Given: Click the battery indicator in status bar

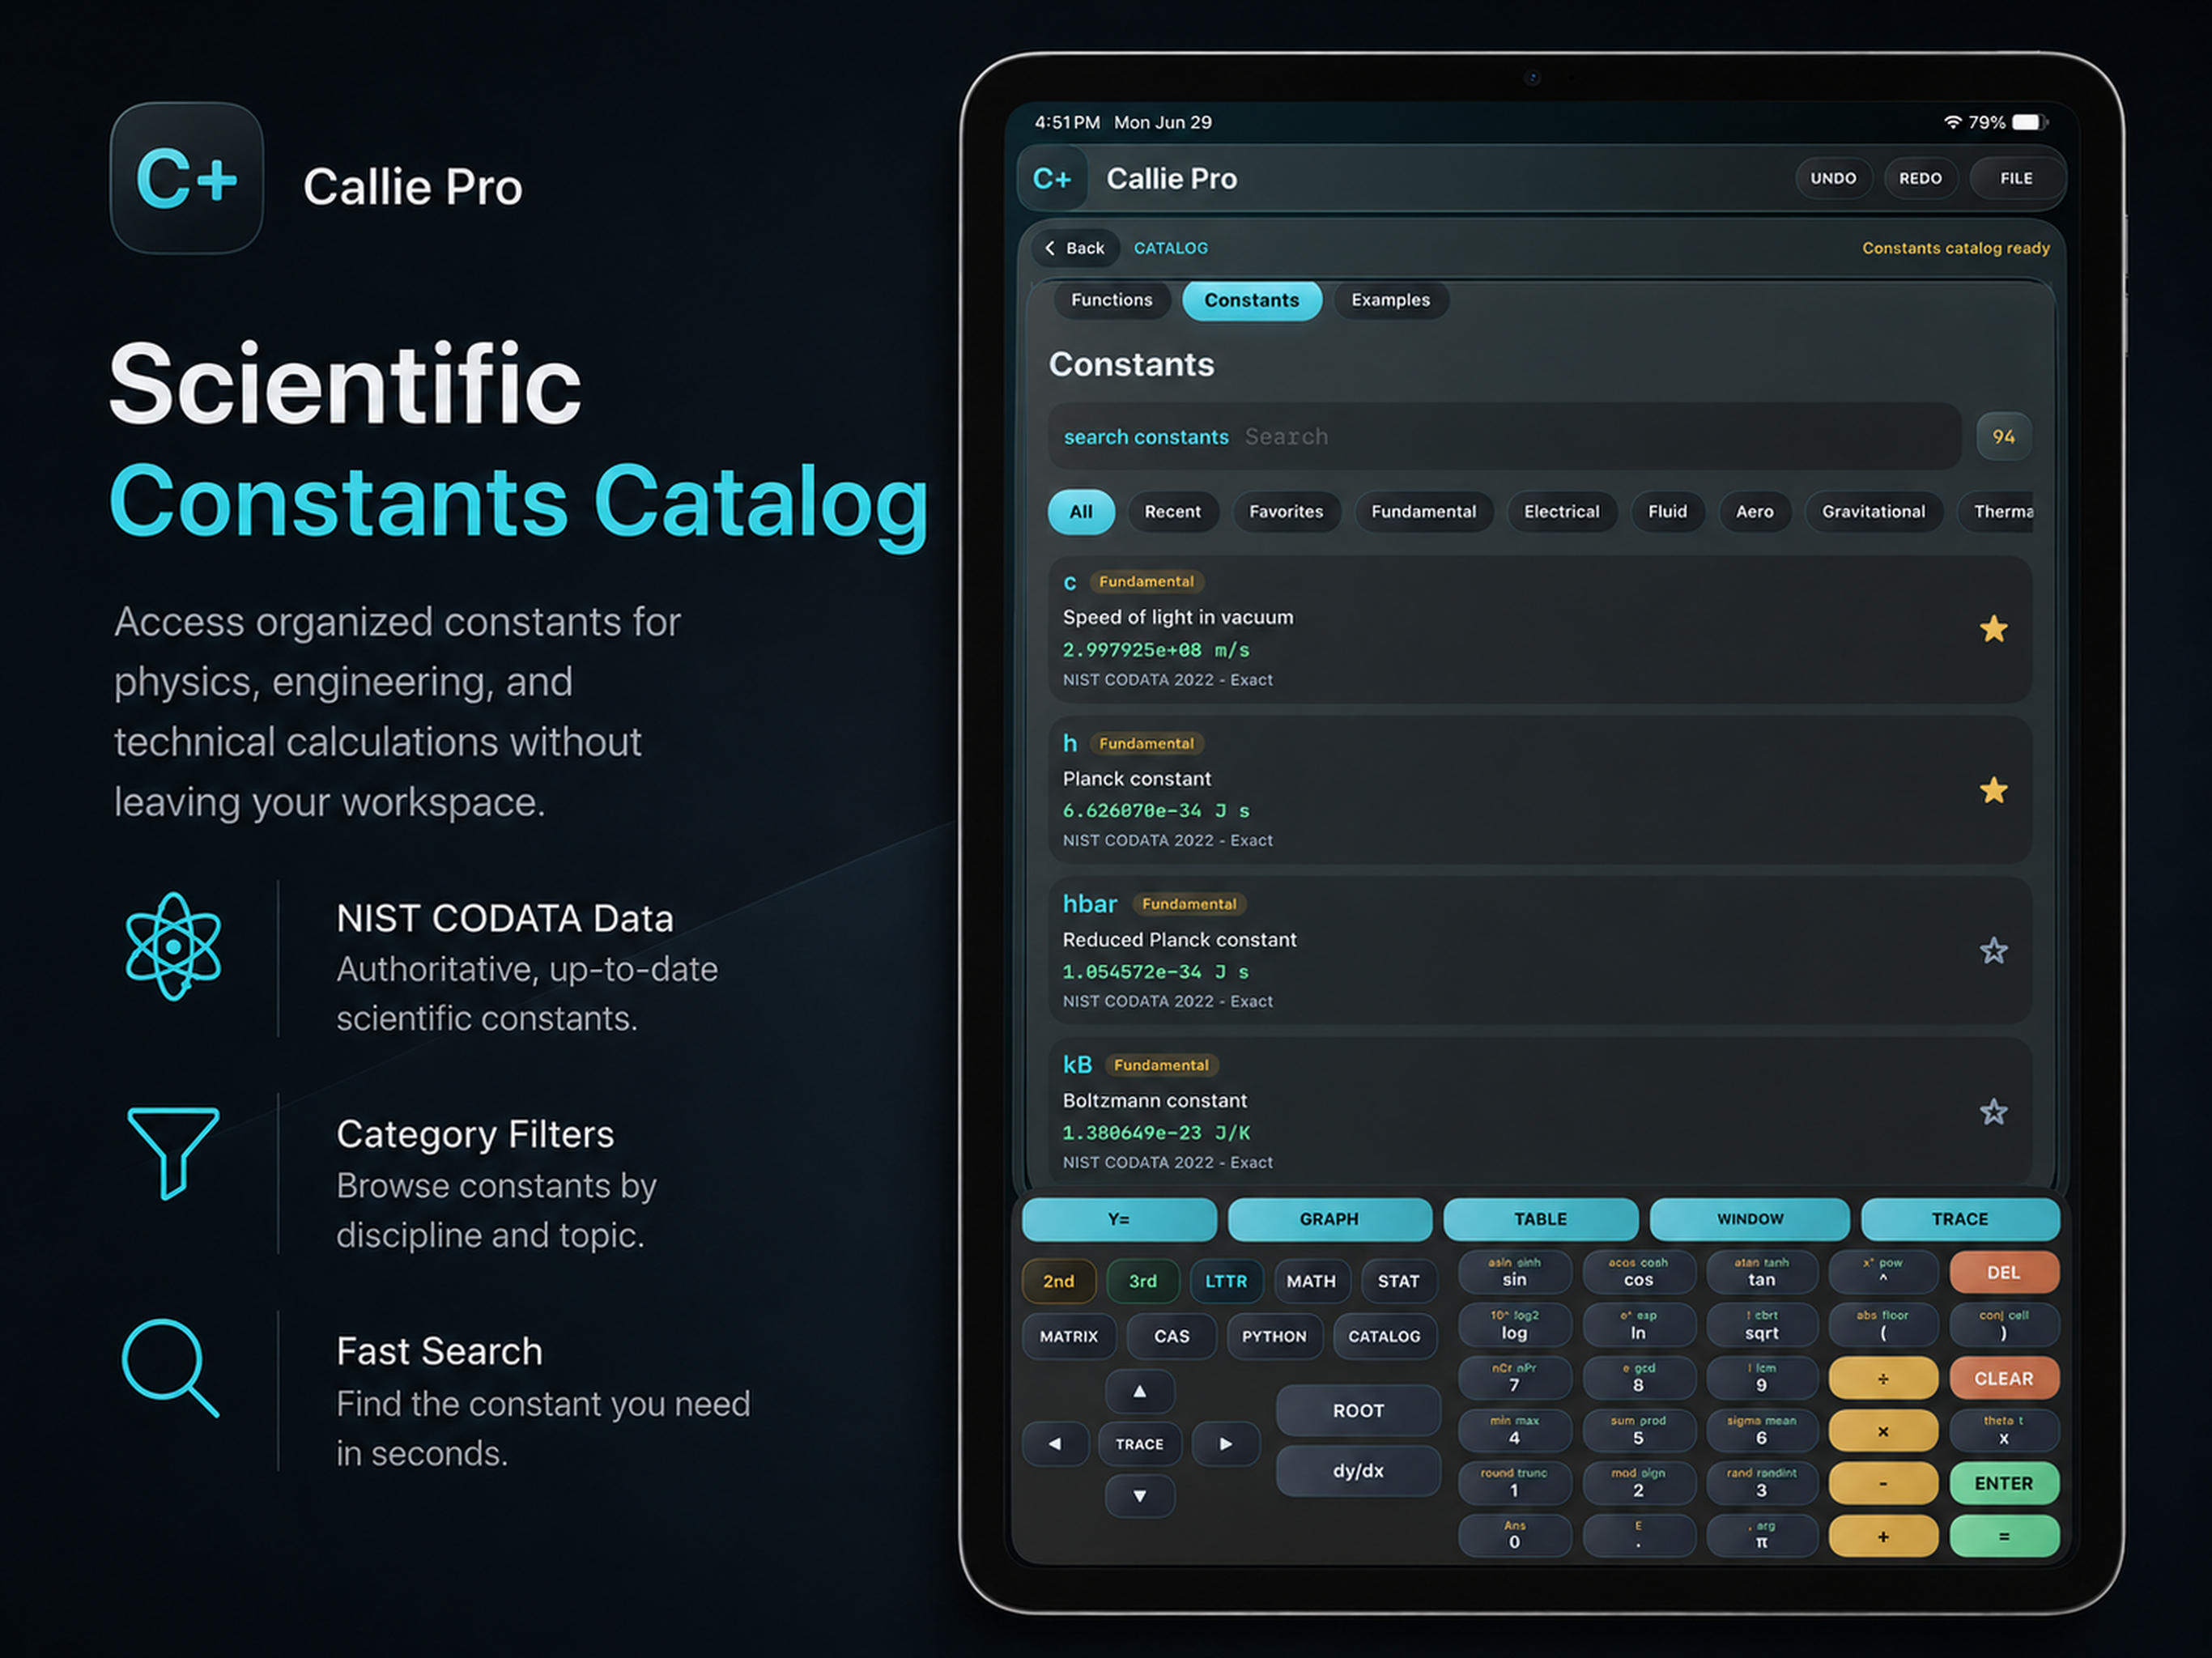Looking at the screenshot, I should point(2030,122).
